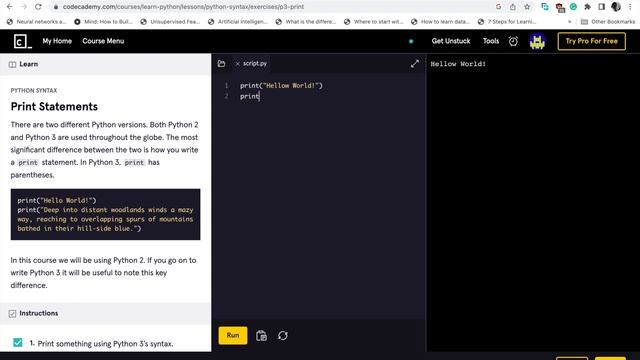Click the example code block

tap(105, 214)
